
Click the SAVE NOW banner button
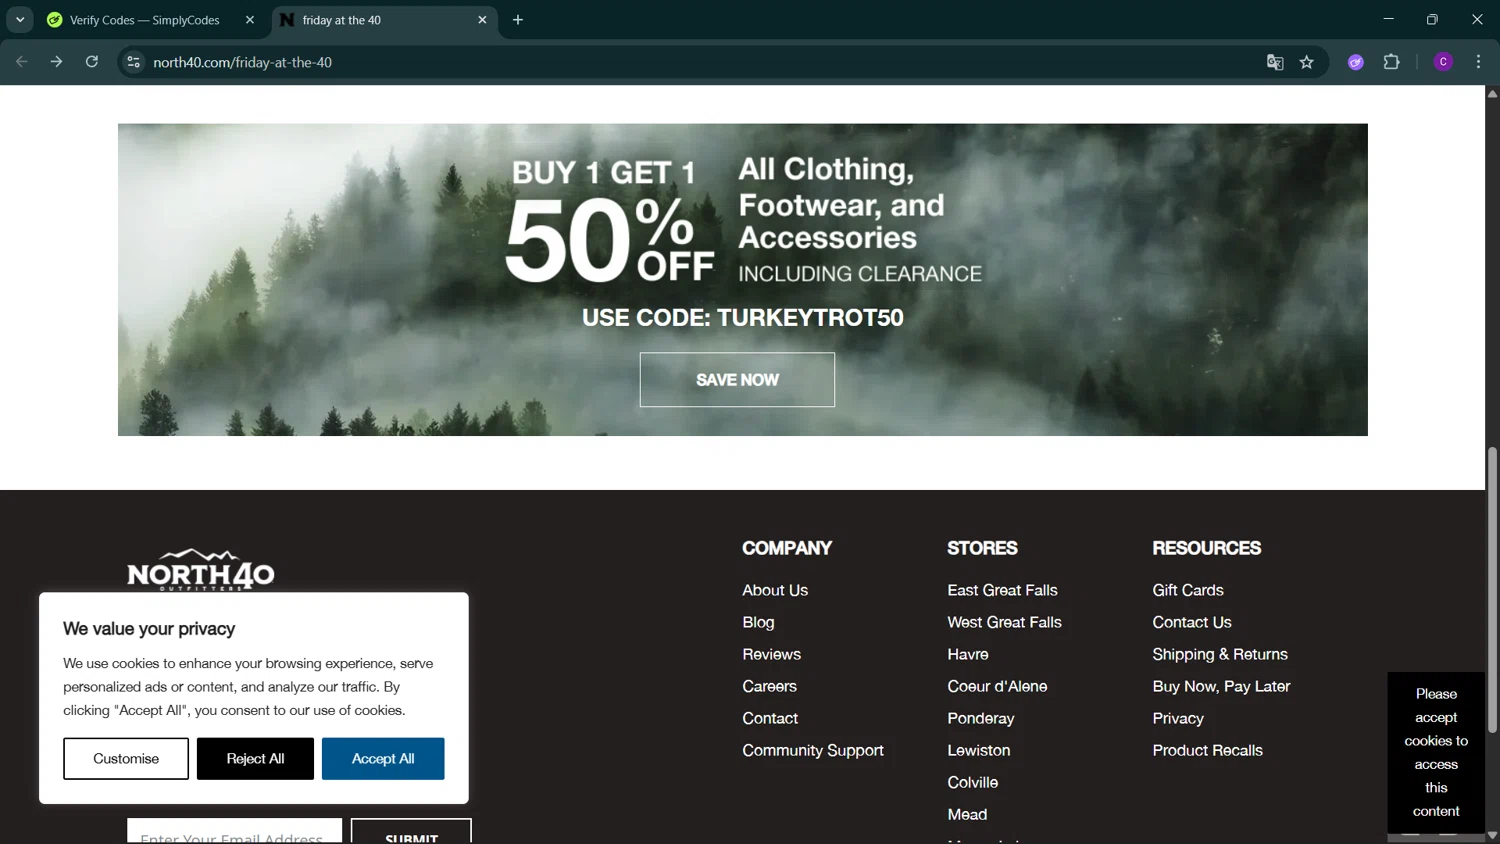(x=737, y=380)
